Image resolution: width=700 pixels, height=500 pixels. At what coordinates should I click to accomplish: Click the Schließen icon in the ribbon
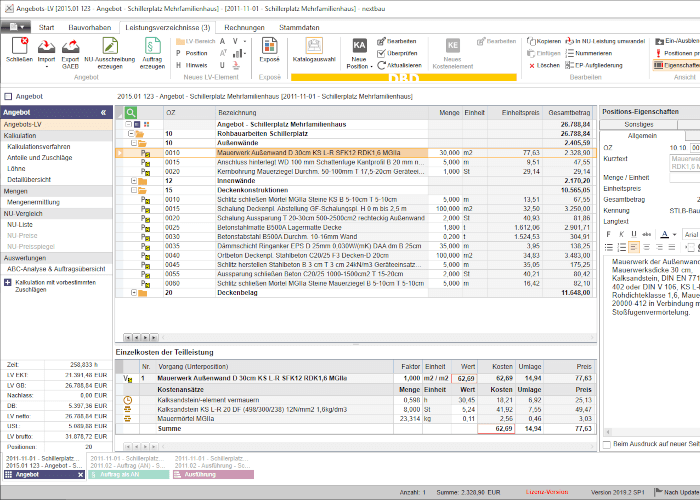(x=20, y=46)
